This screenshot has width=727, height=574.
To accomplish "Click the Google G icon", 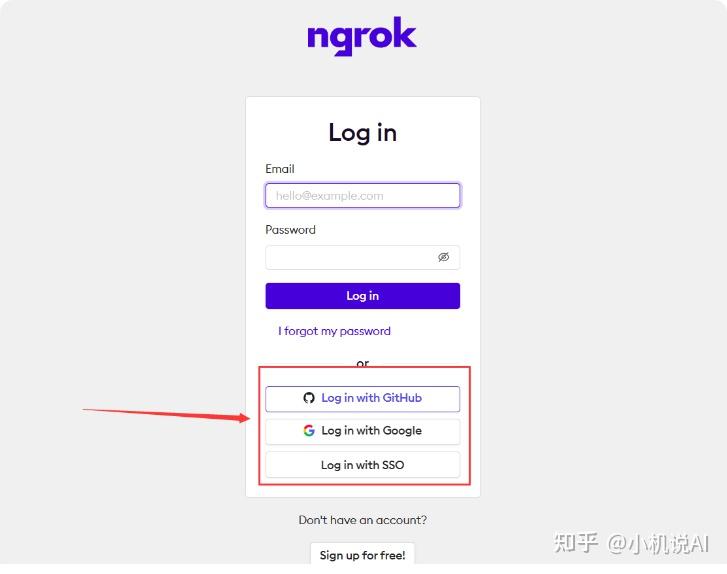I will (309, 431).
